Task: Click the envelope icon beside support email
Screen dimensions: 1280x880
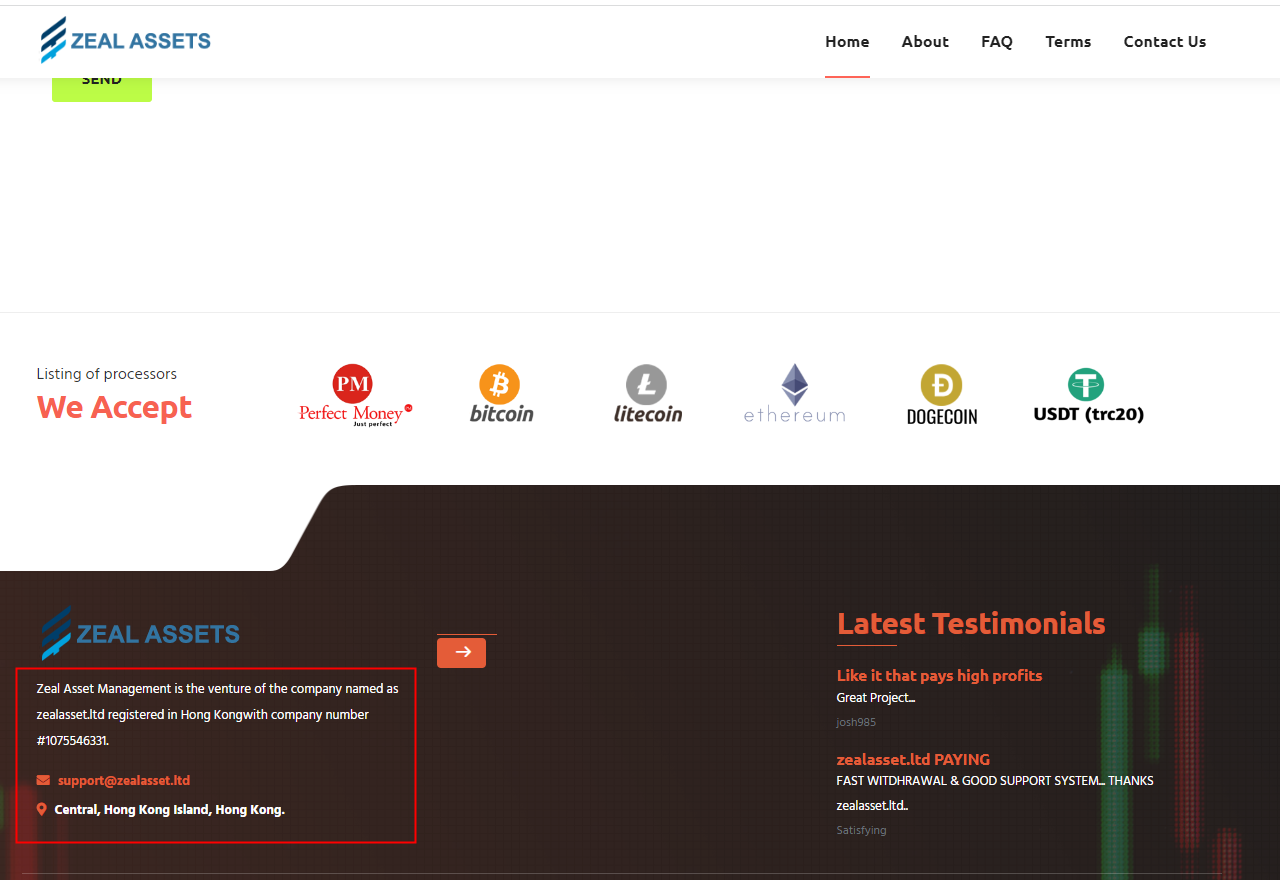Action: (43, 780)
